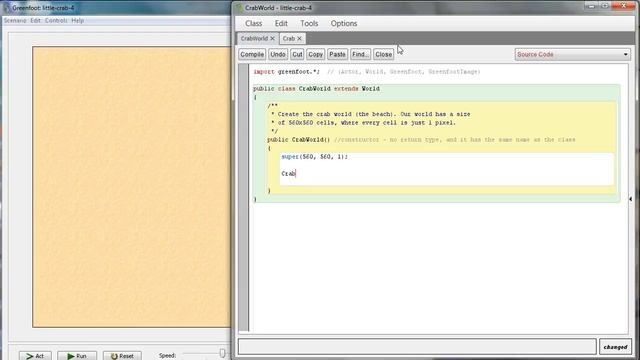Click the Speed slider handle
The image size is (640, 360).
(222, 353)
